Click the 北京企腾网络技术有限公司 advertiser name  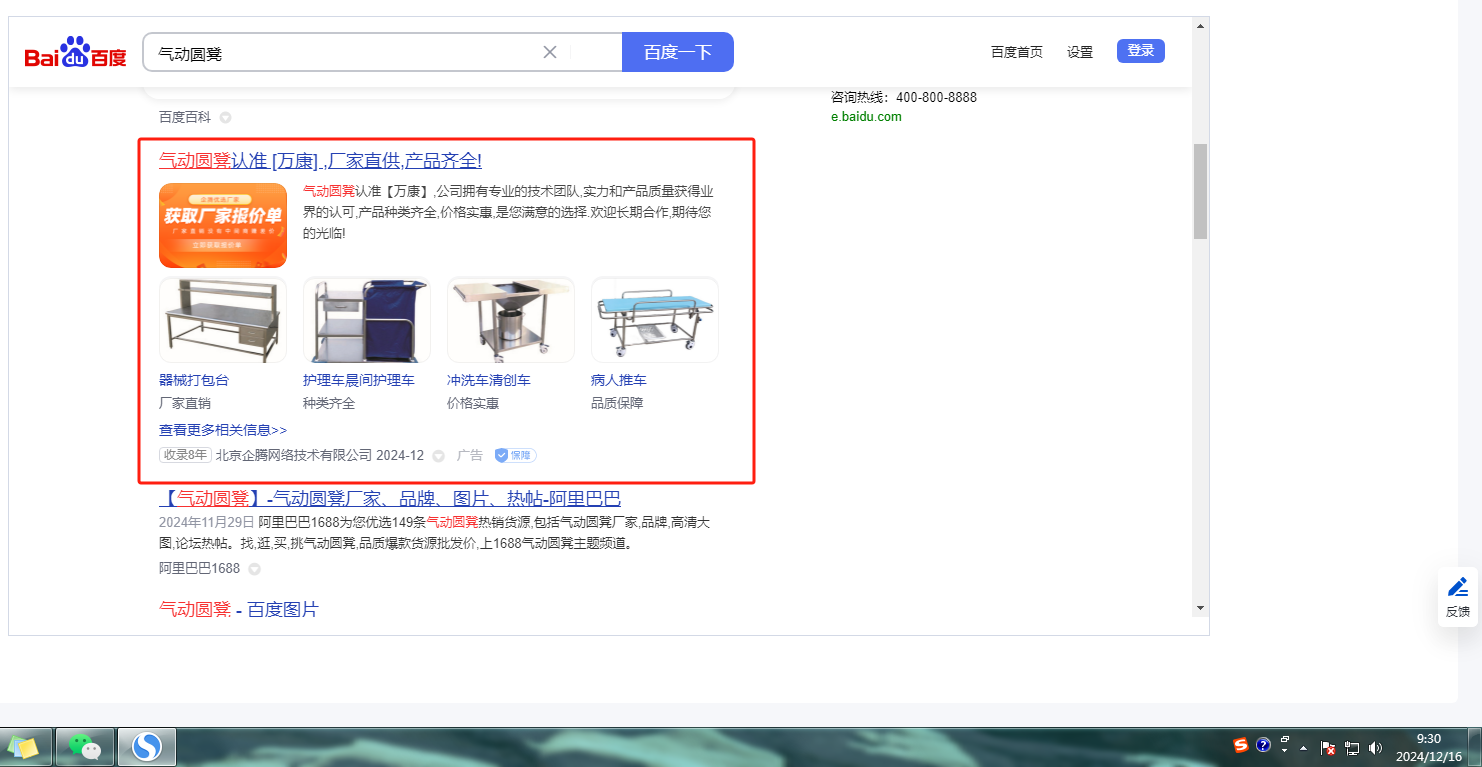point(294,455)
